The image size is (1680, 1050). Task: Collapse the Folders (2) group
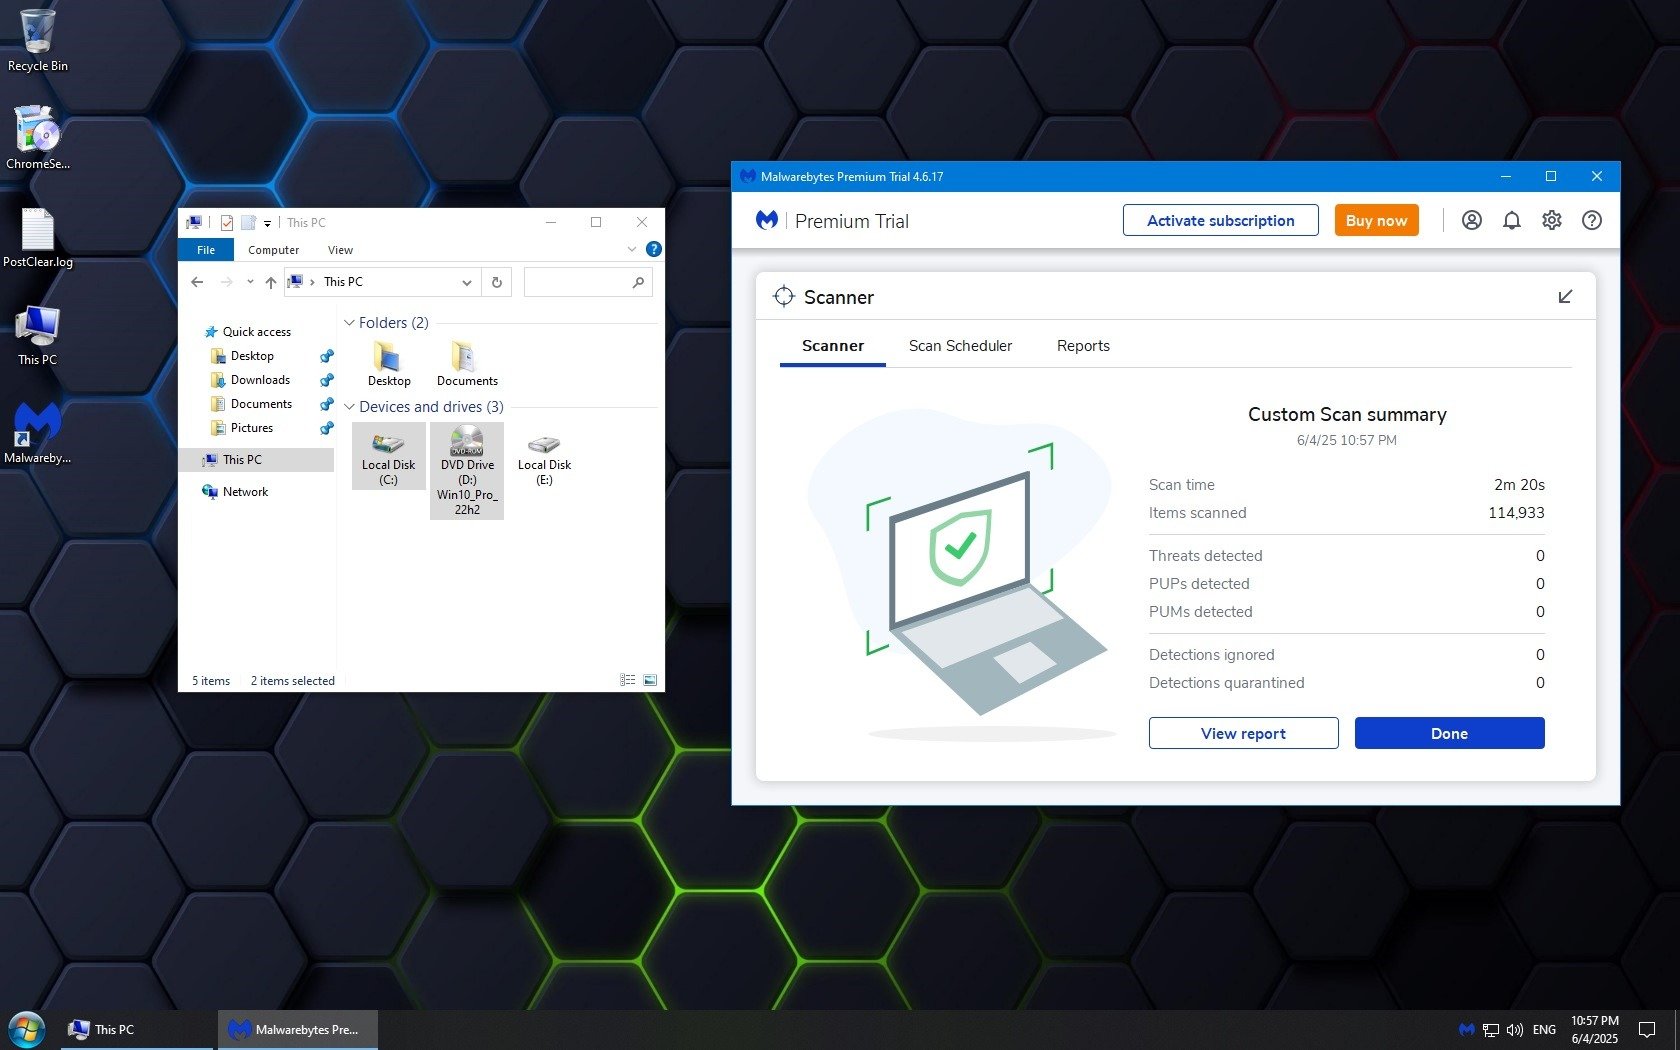click(349, 323)
